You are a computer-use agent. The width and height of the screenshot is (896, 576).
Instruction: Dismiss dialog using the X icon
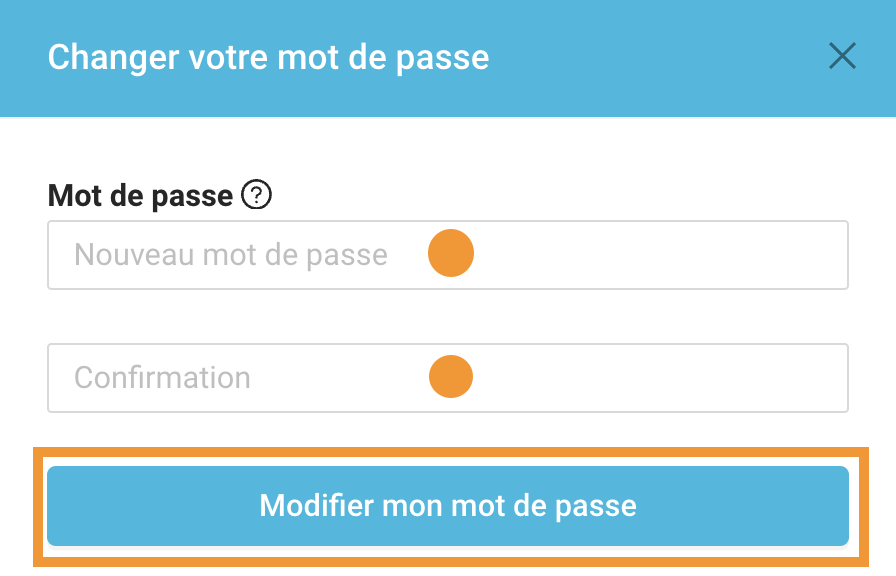(842, 56)
